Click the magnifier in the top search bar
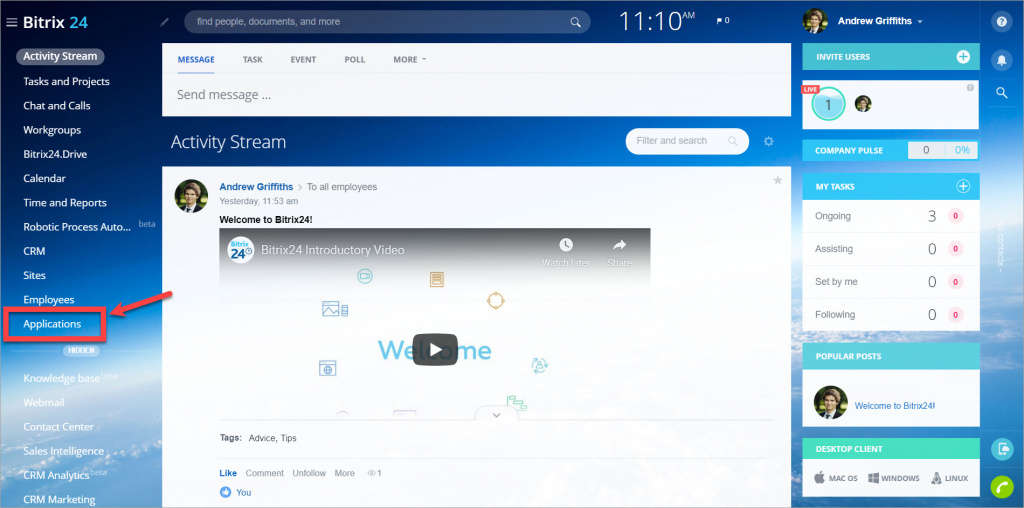The image size is (1024, 508). coord(575,22)
